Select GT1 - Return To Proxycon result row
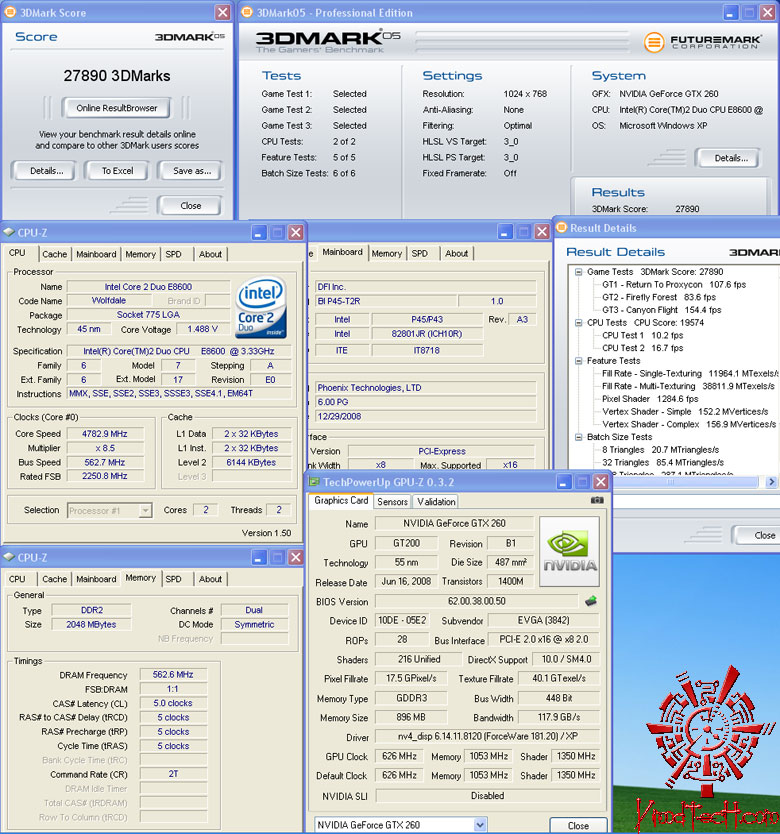The image size is (780, 834). pos(674,285)
